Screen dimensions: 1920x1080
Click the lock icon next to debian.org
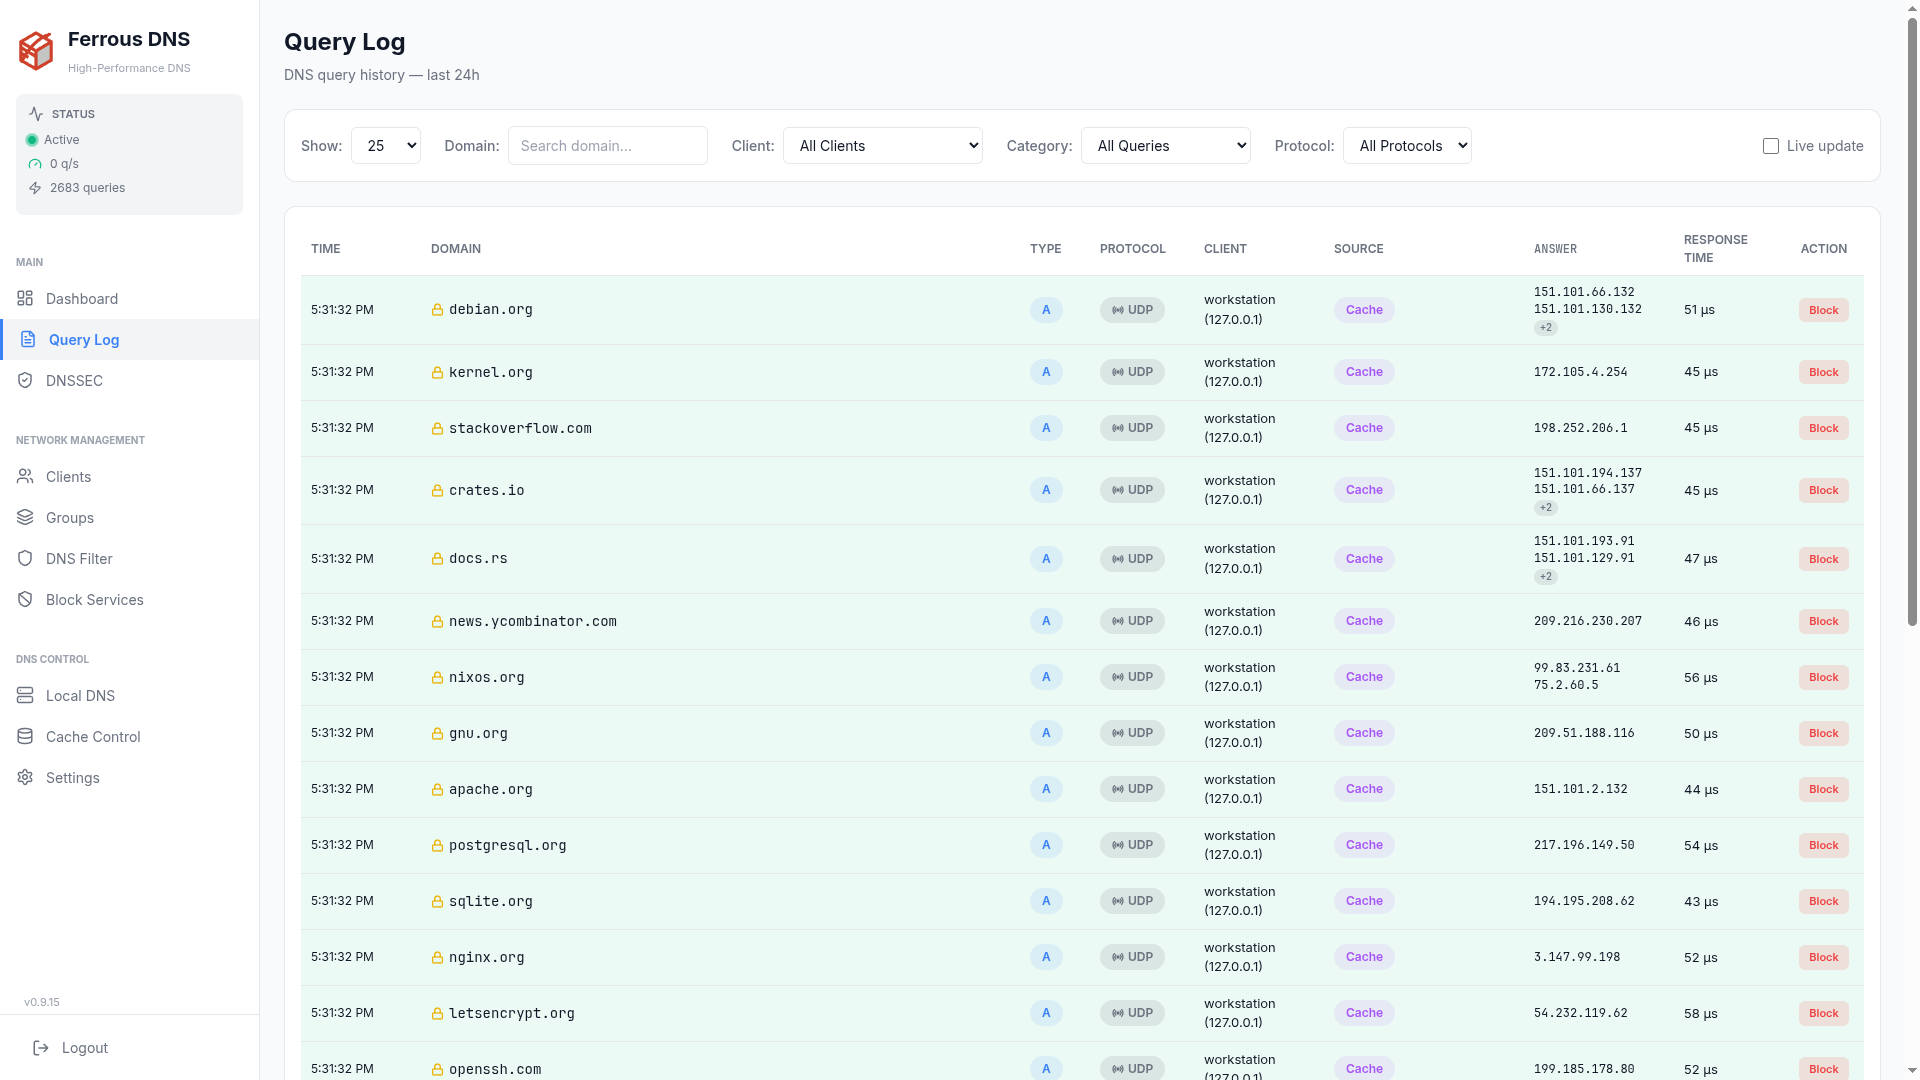coord(437,310)
